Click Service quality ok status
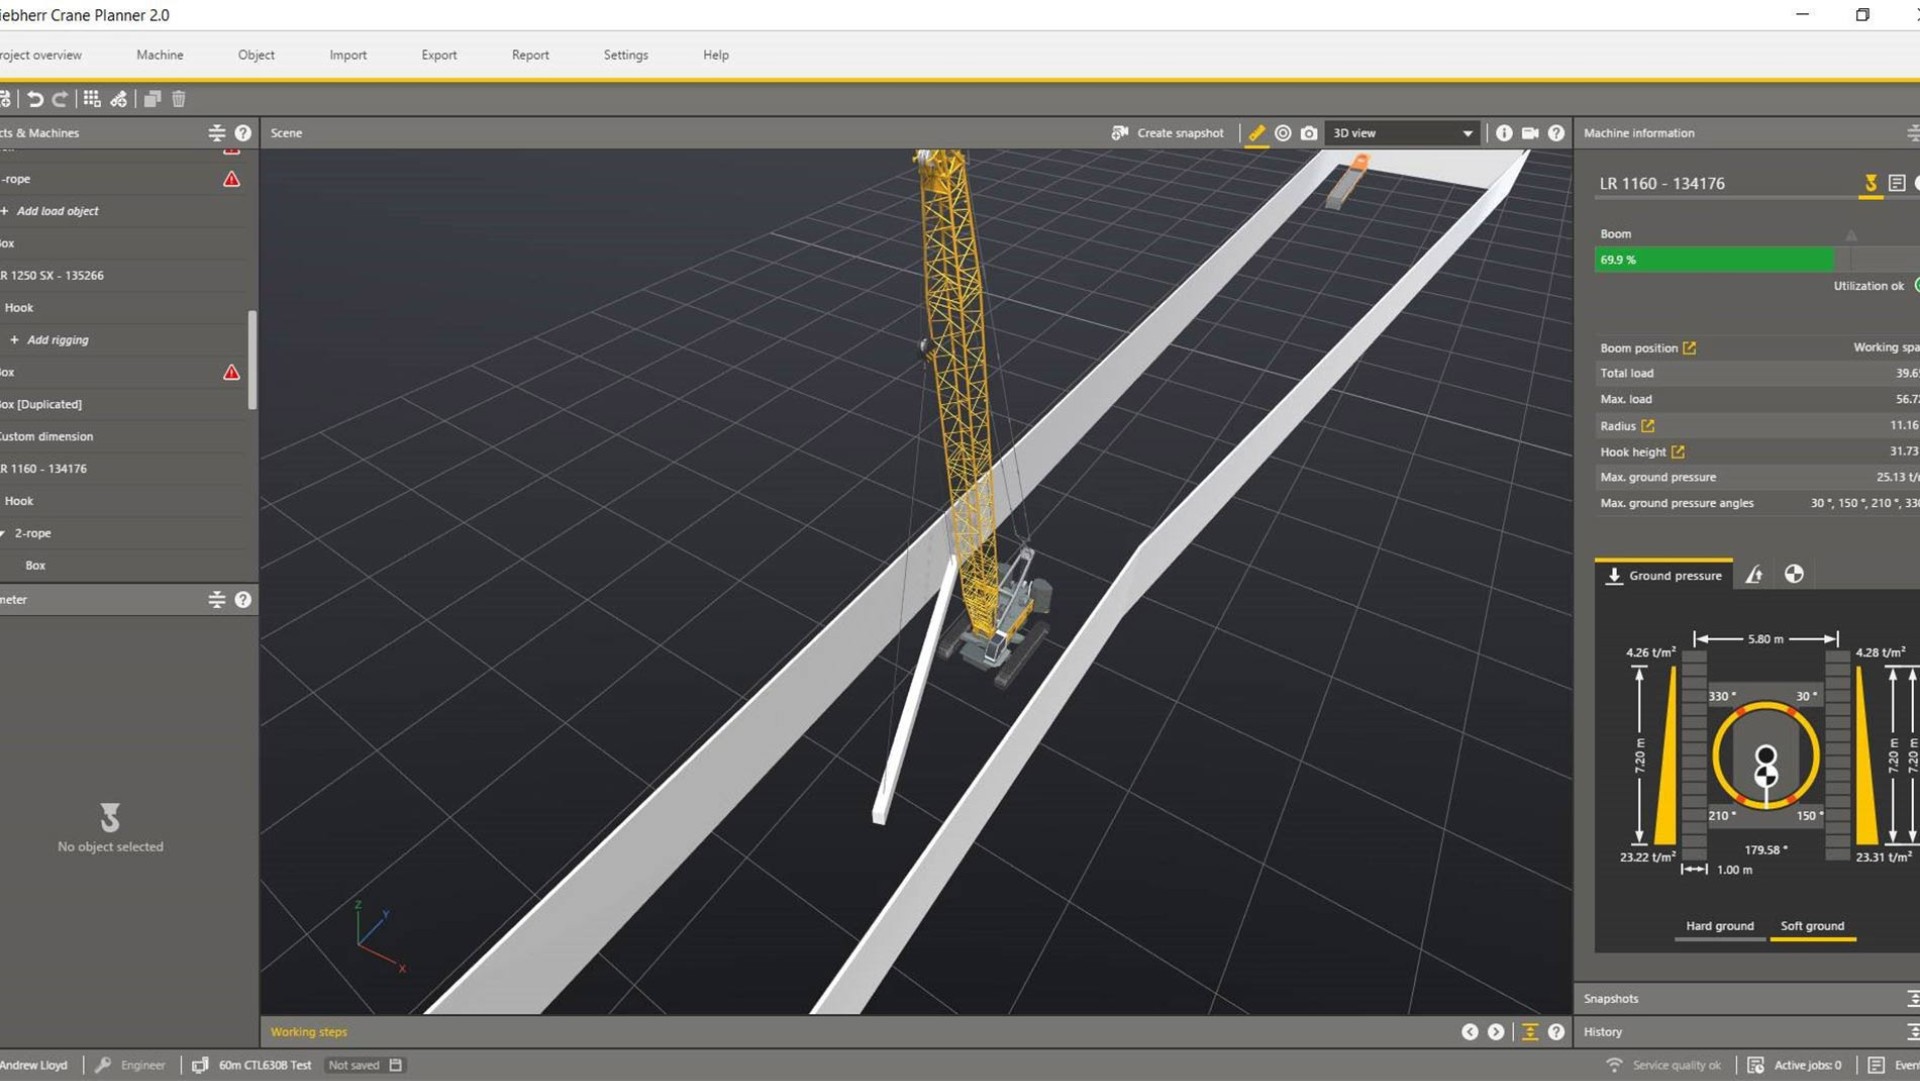 tap(1664, 1066)
